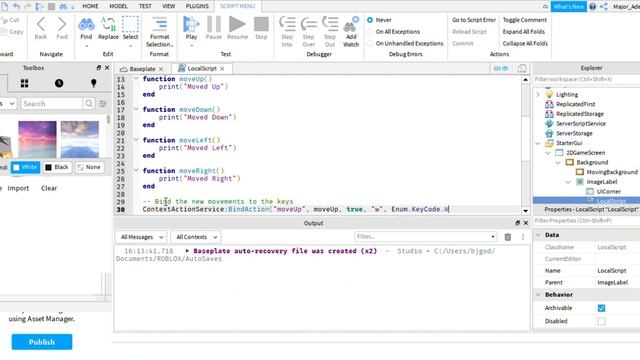Collapse the Data properties section
The width and height of the screenshot is (640, 360).
(538, 235)
